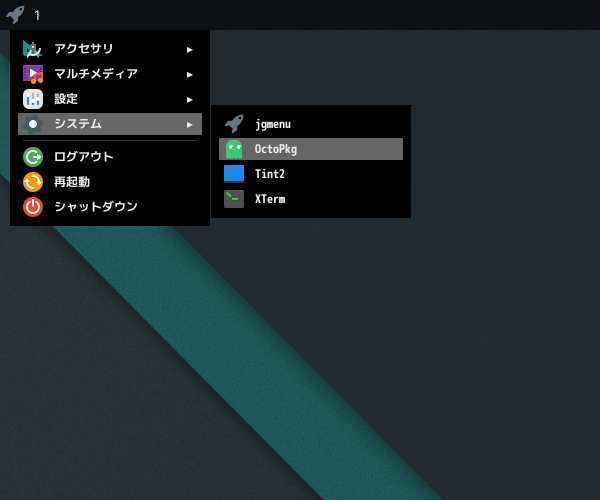The height and width of the screenshot is (500, 600).
Task: Select the システム menu entry
Action: pyautogui.click(x=110, y=124)
